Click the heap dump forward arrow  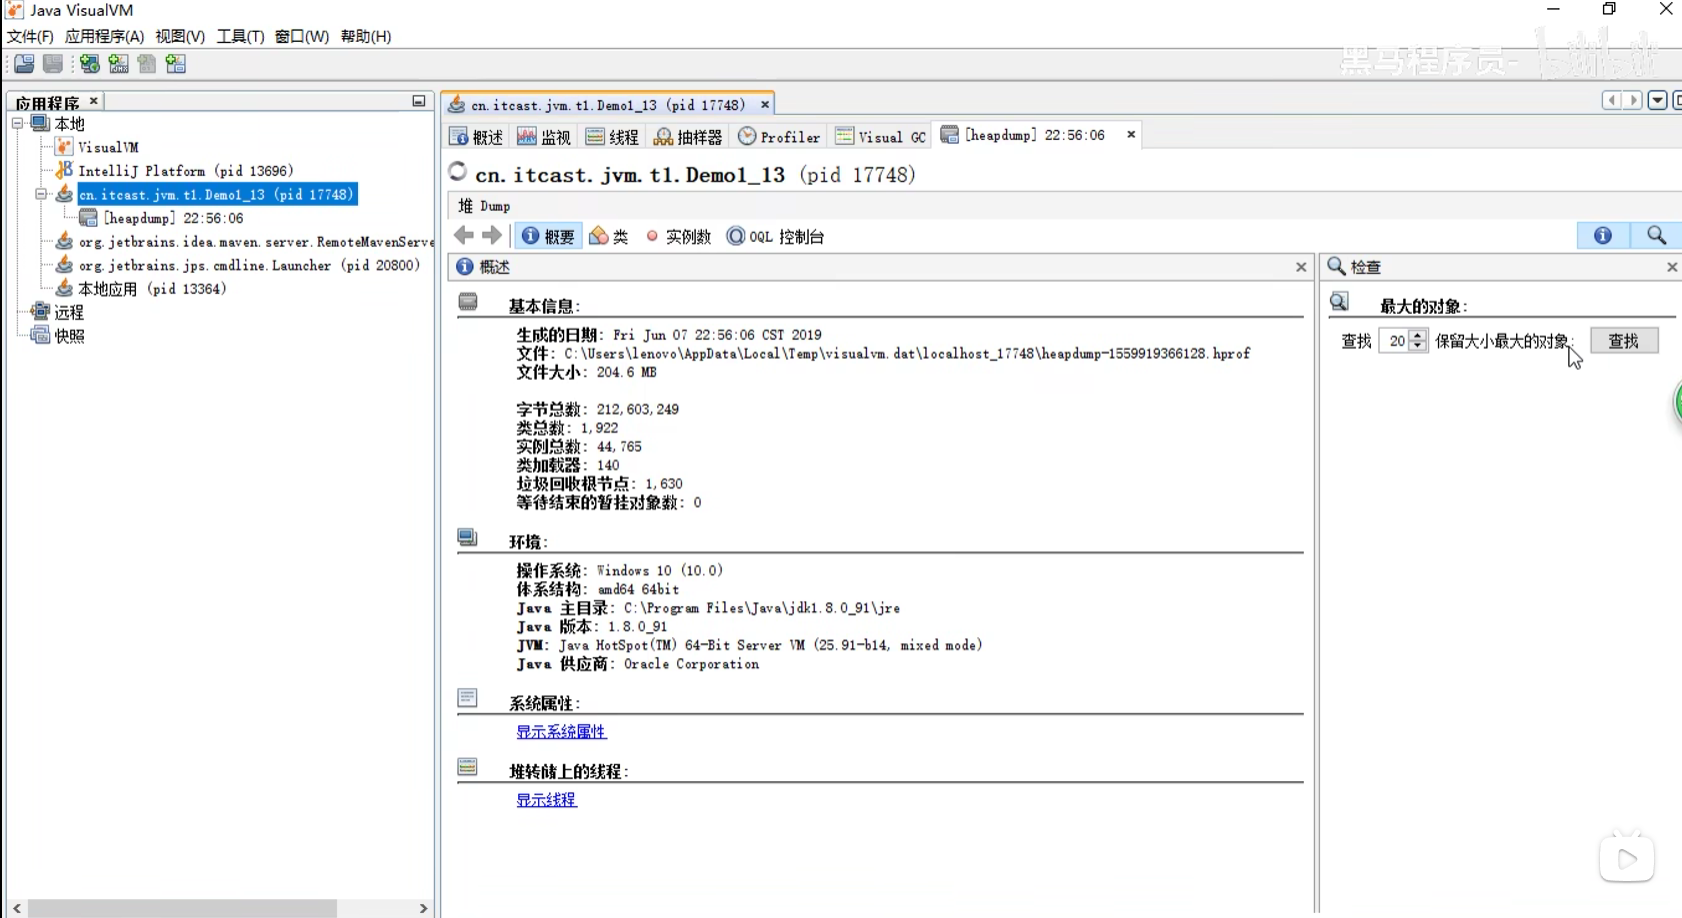pos(491,236)
